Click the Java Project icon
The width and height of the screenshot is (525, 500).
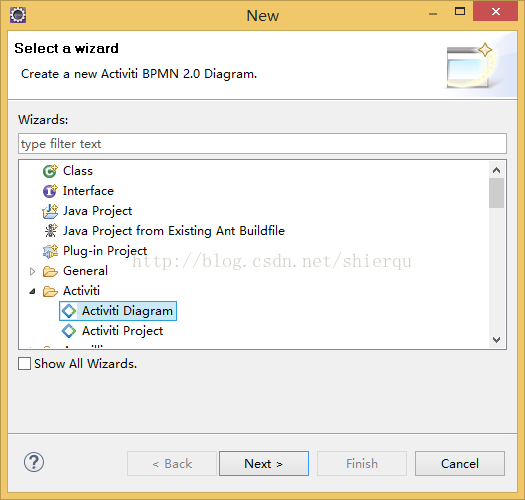coord(50,211)
